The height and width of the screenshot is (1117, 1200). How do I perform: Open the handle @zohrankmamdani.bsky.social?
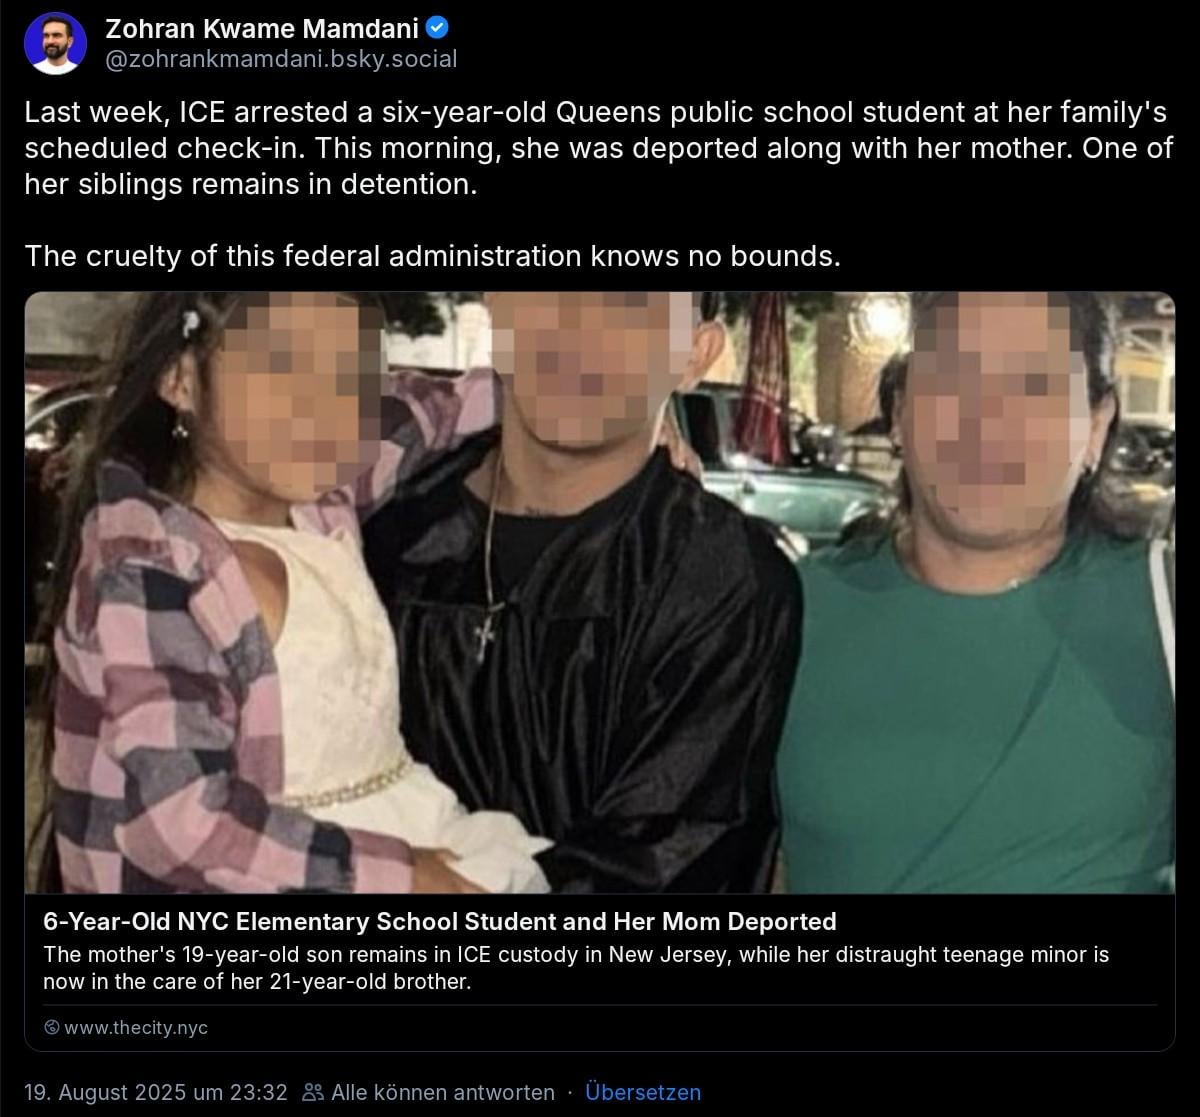[x=281, y=59]
